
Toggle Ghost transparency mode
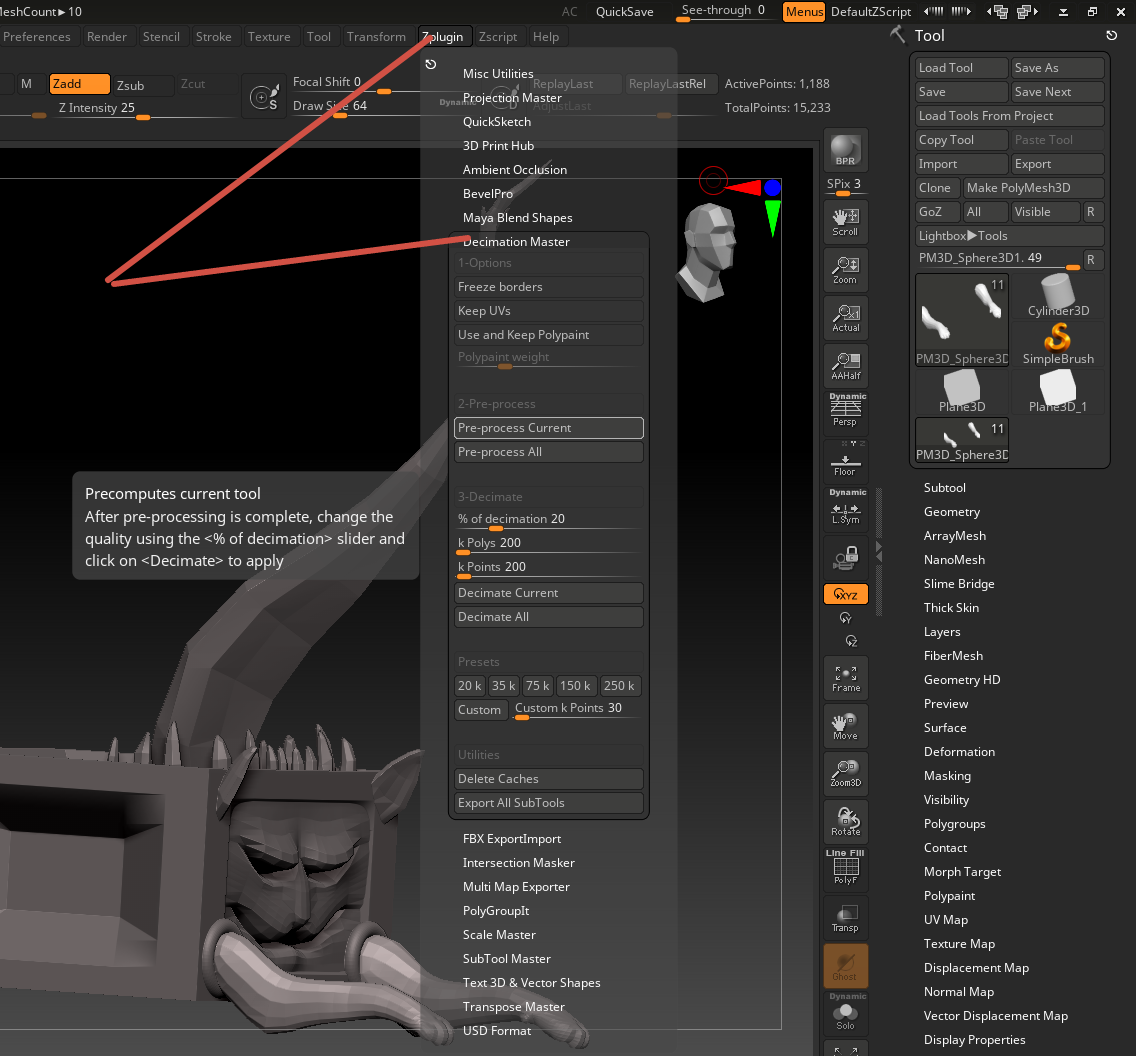[x=845, y=966]
